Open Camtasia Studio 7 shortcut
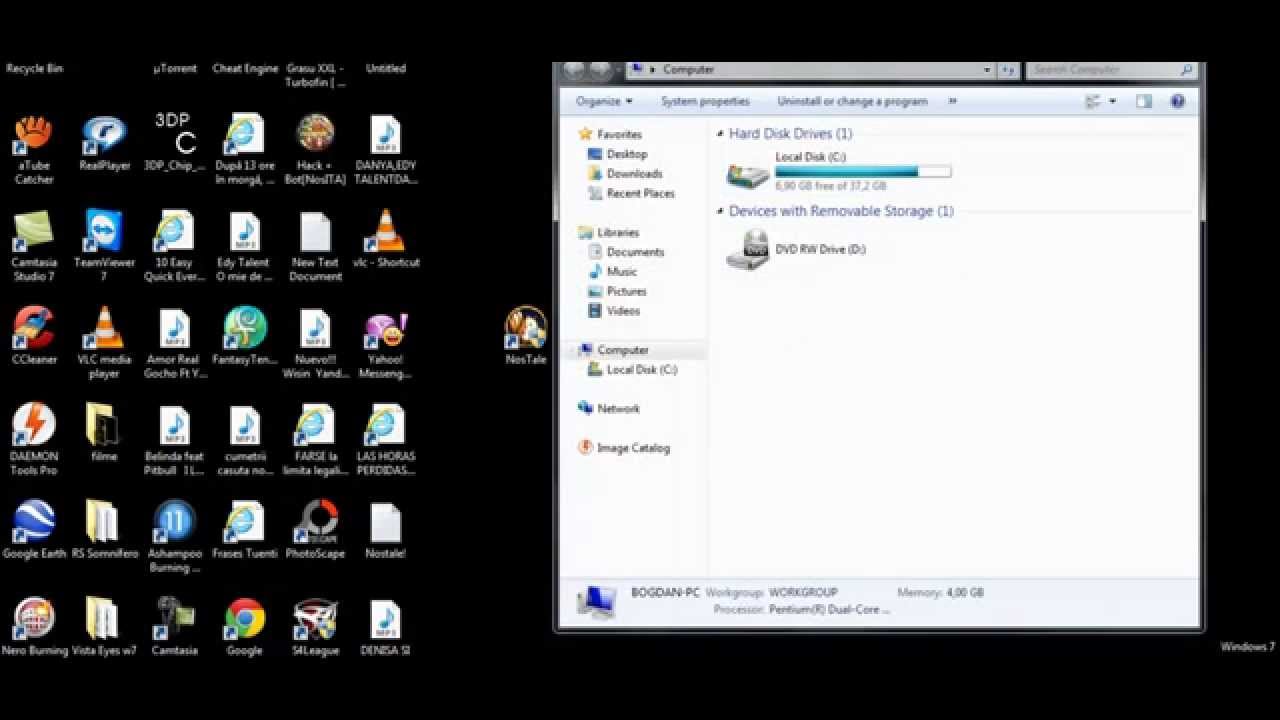The width and height of the screenshot is (1280, 720). 33,246
